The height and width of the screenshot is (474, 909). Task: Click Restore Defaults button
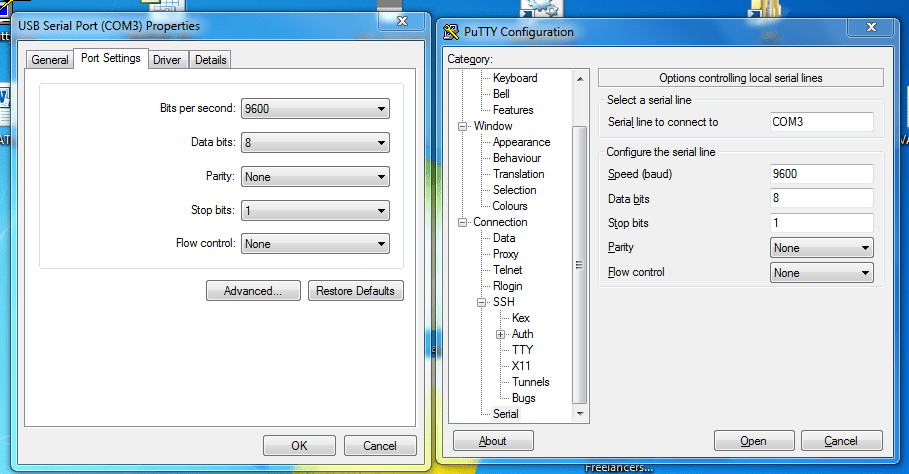(x=355, y=291)
